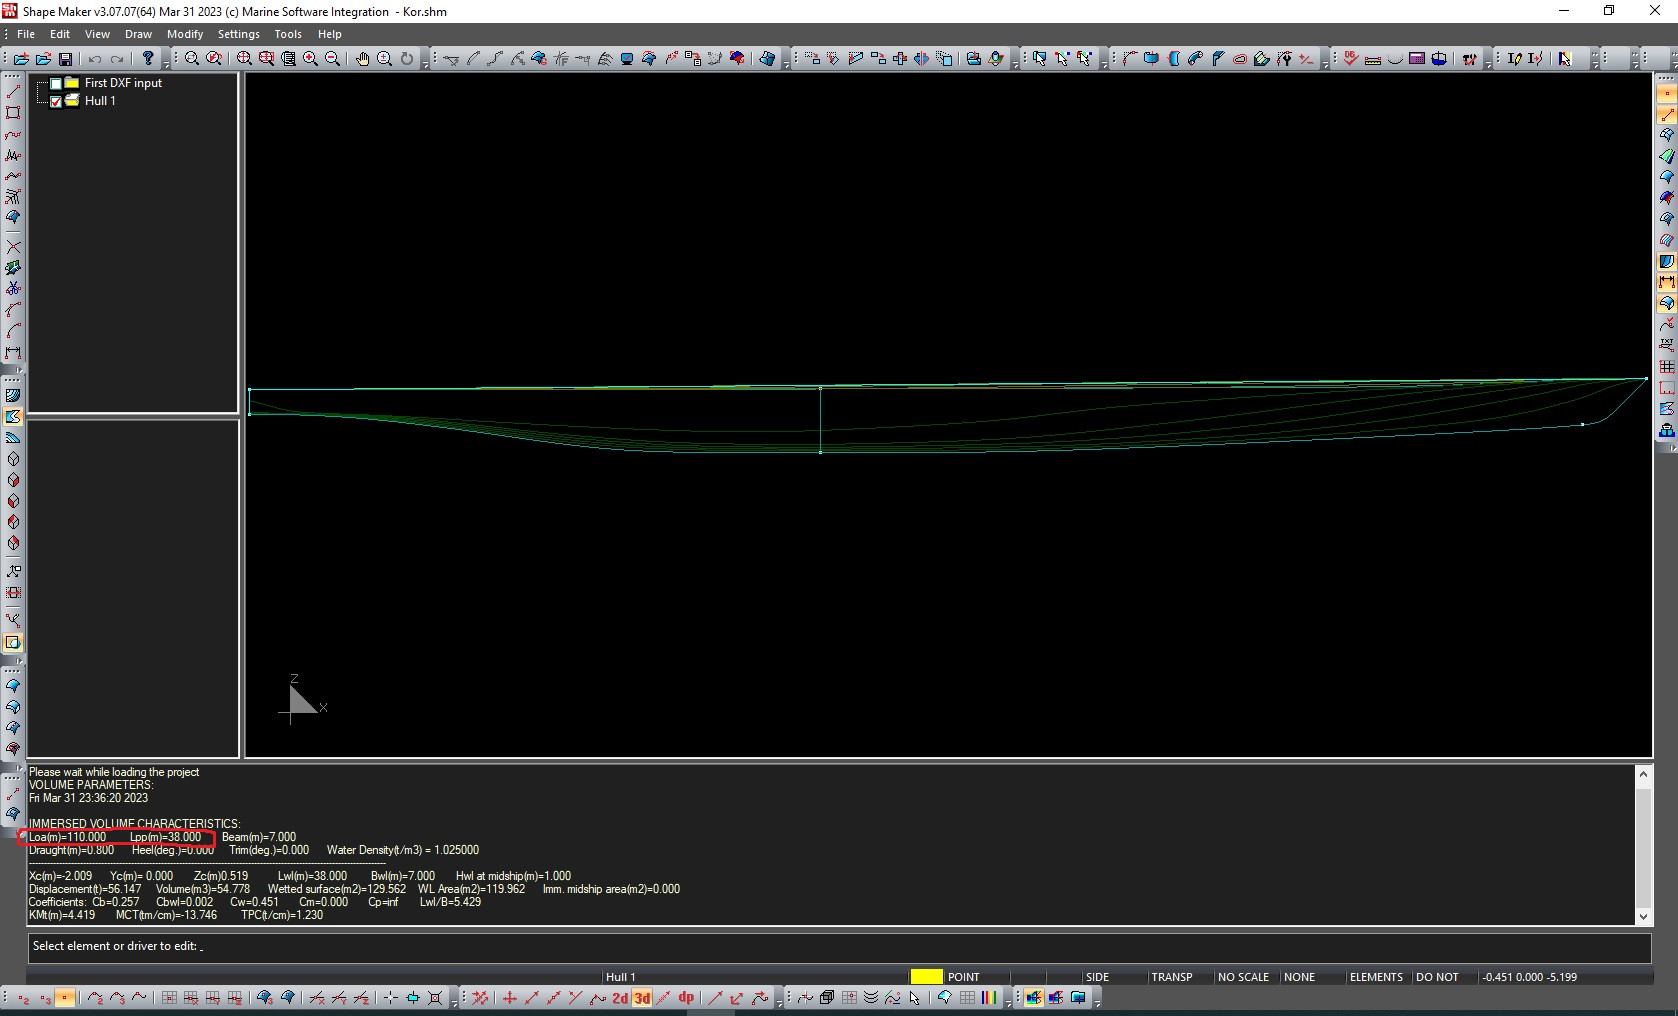The height and width of the screenshot is (1016, 1678).
Task: Select the pan hand tool
Action: (x=363, y=59)
